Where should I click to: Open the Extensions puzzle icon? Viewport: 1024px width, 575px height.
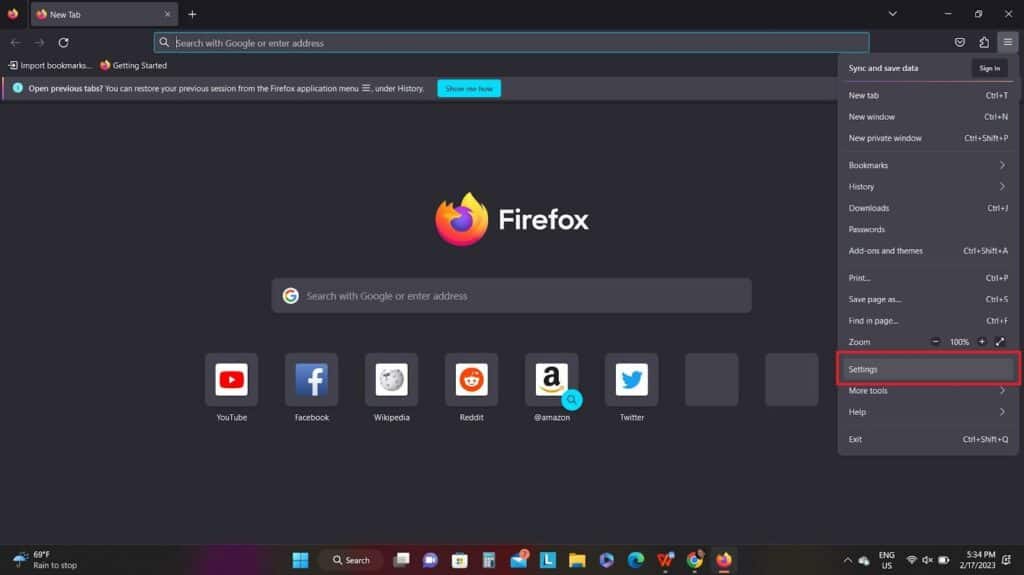984,42
